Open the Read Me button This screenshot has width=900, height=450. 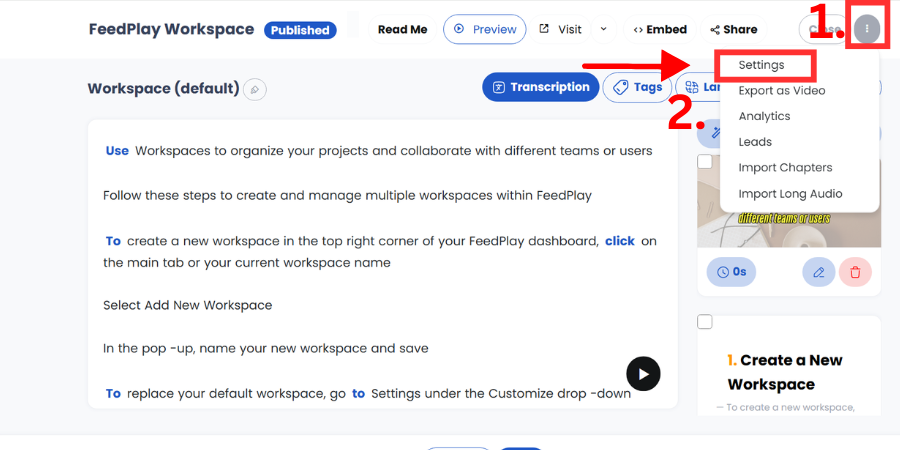402,29
